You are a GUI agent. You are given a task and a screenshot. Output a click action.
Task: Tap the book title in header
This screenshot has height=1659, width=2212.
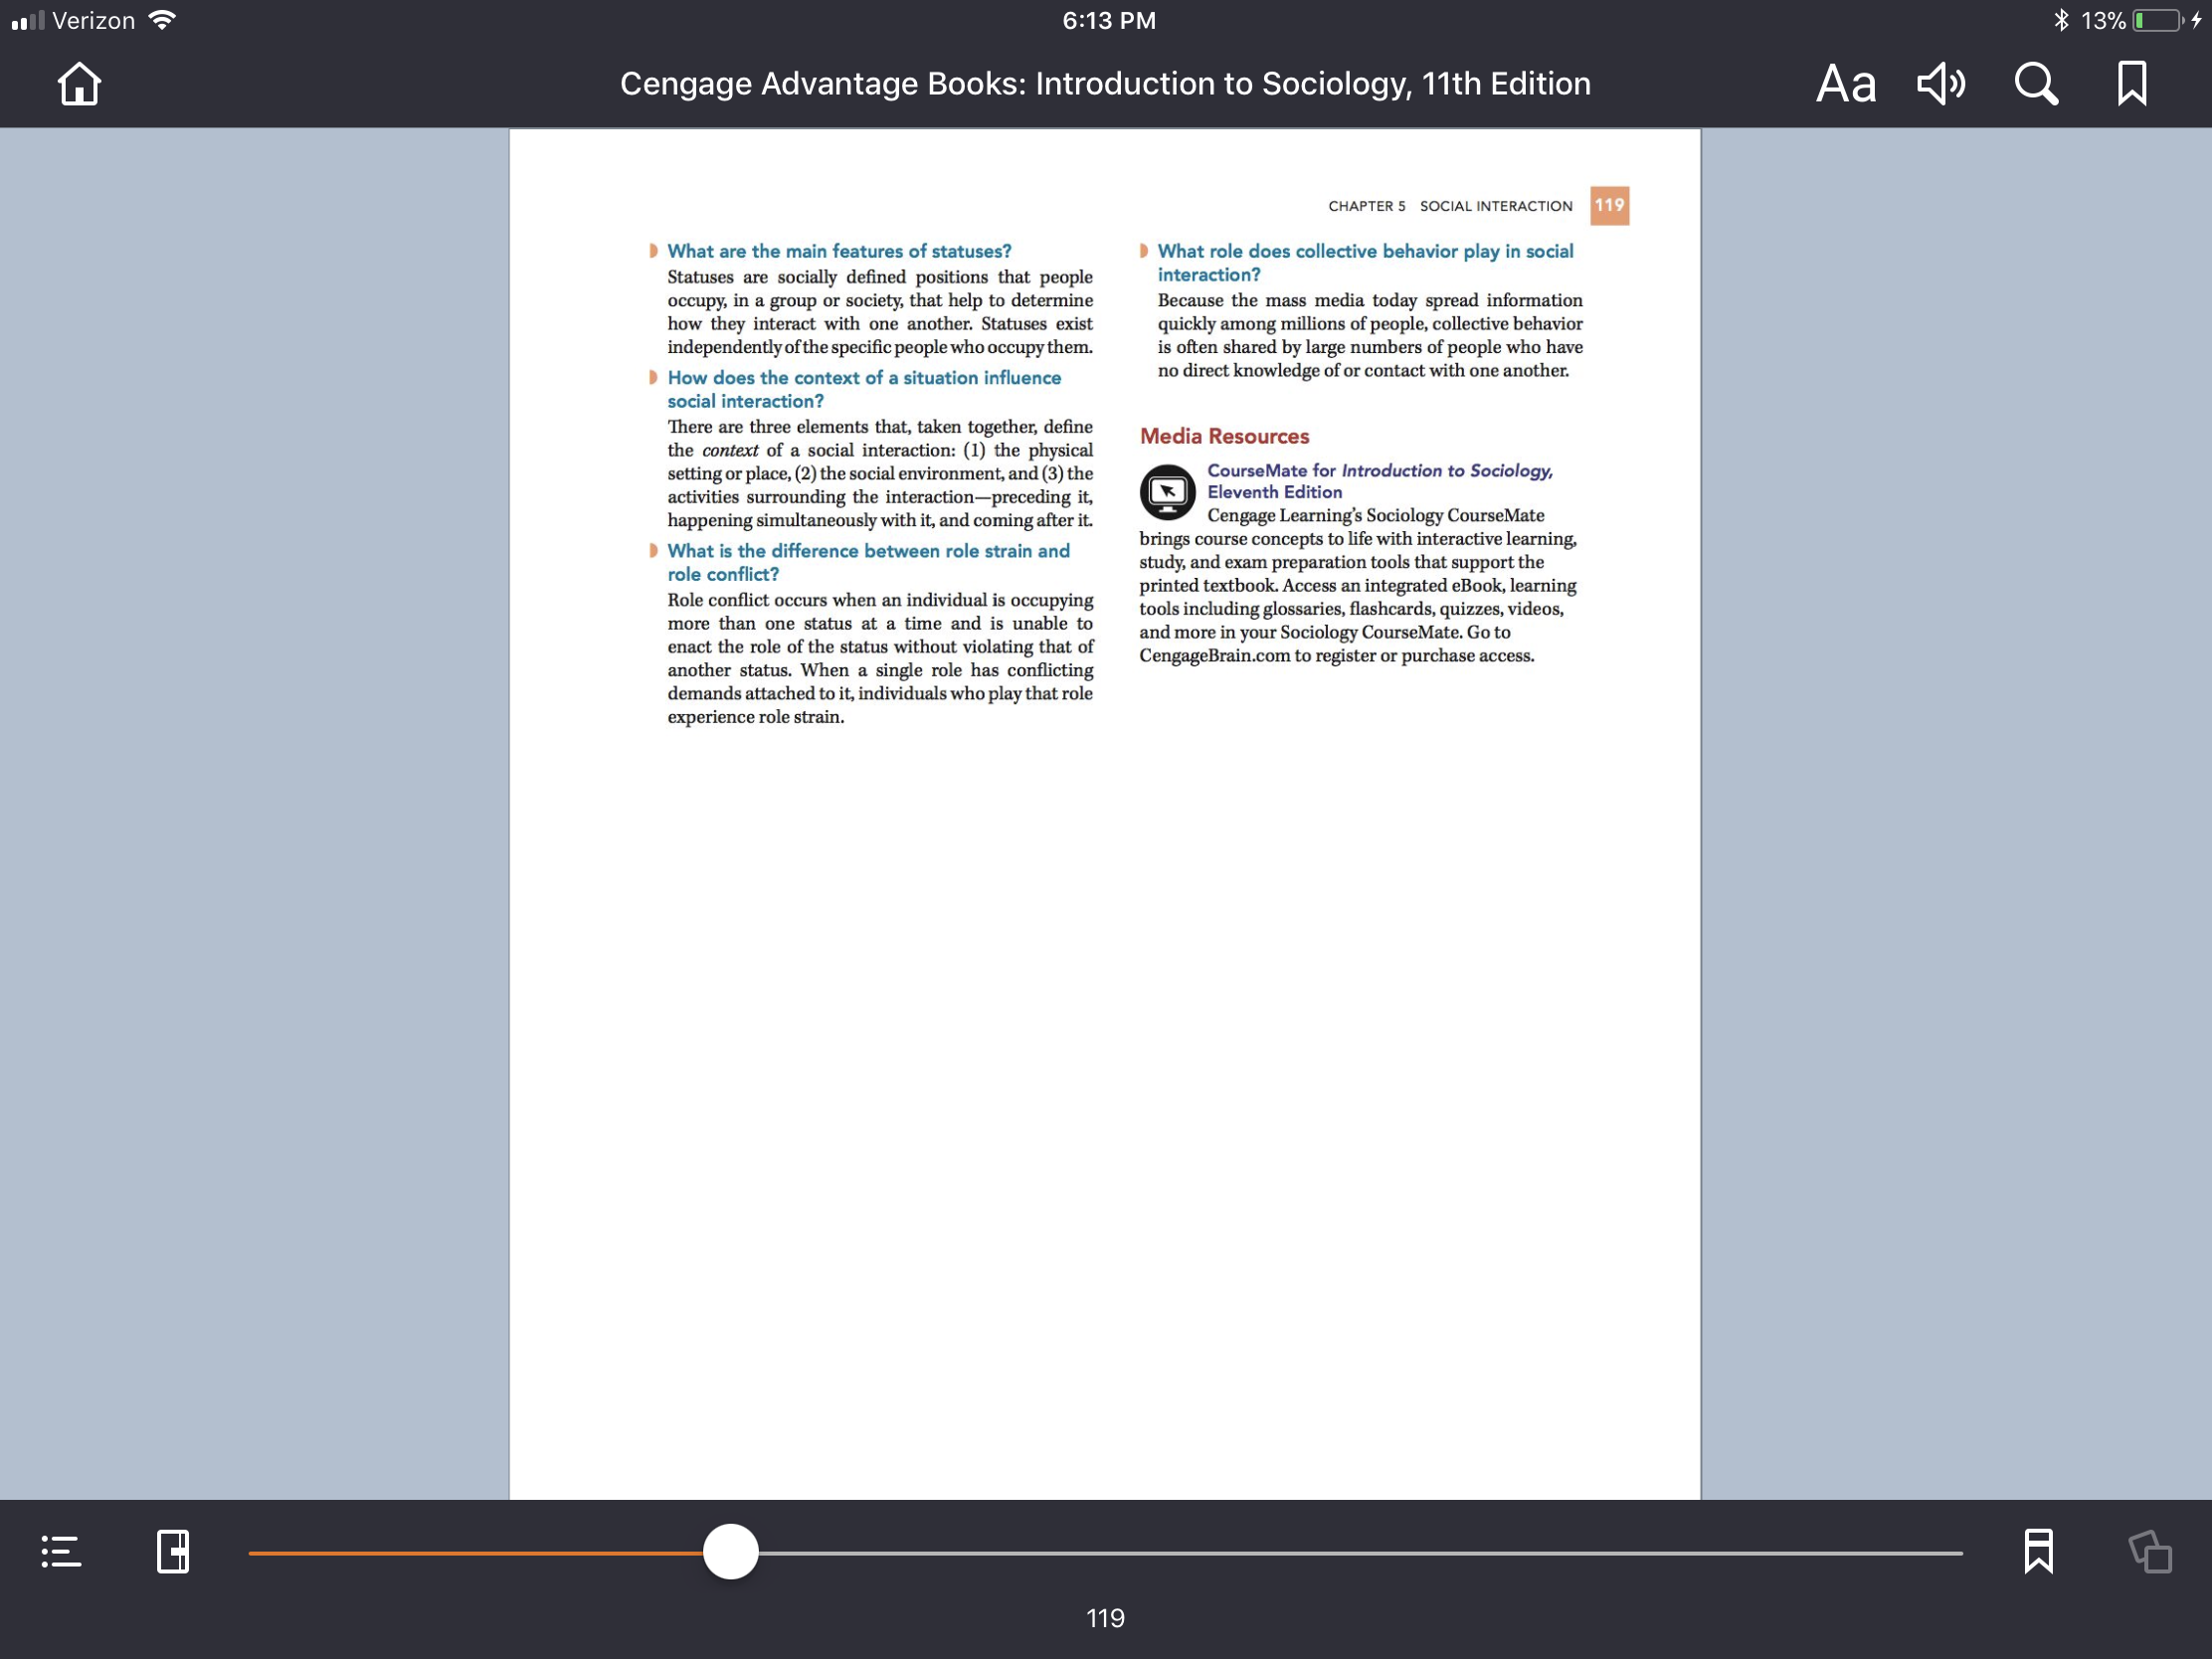(x=1105, y=84)
